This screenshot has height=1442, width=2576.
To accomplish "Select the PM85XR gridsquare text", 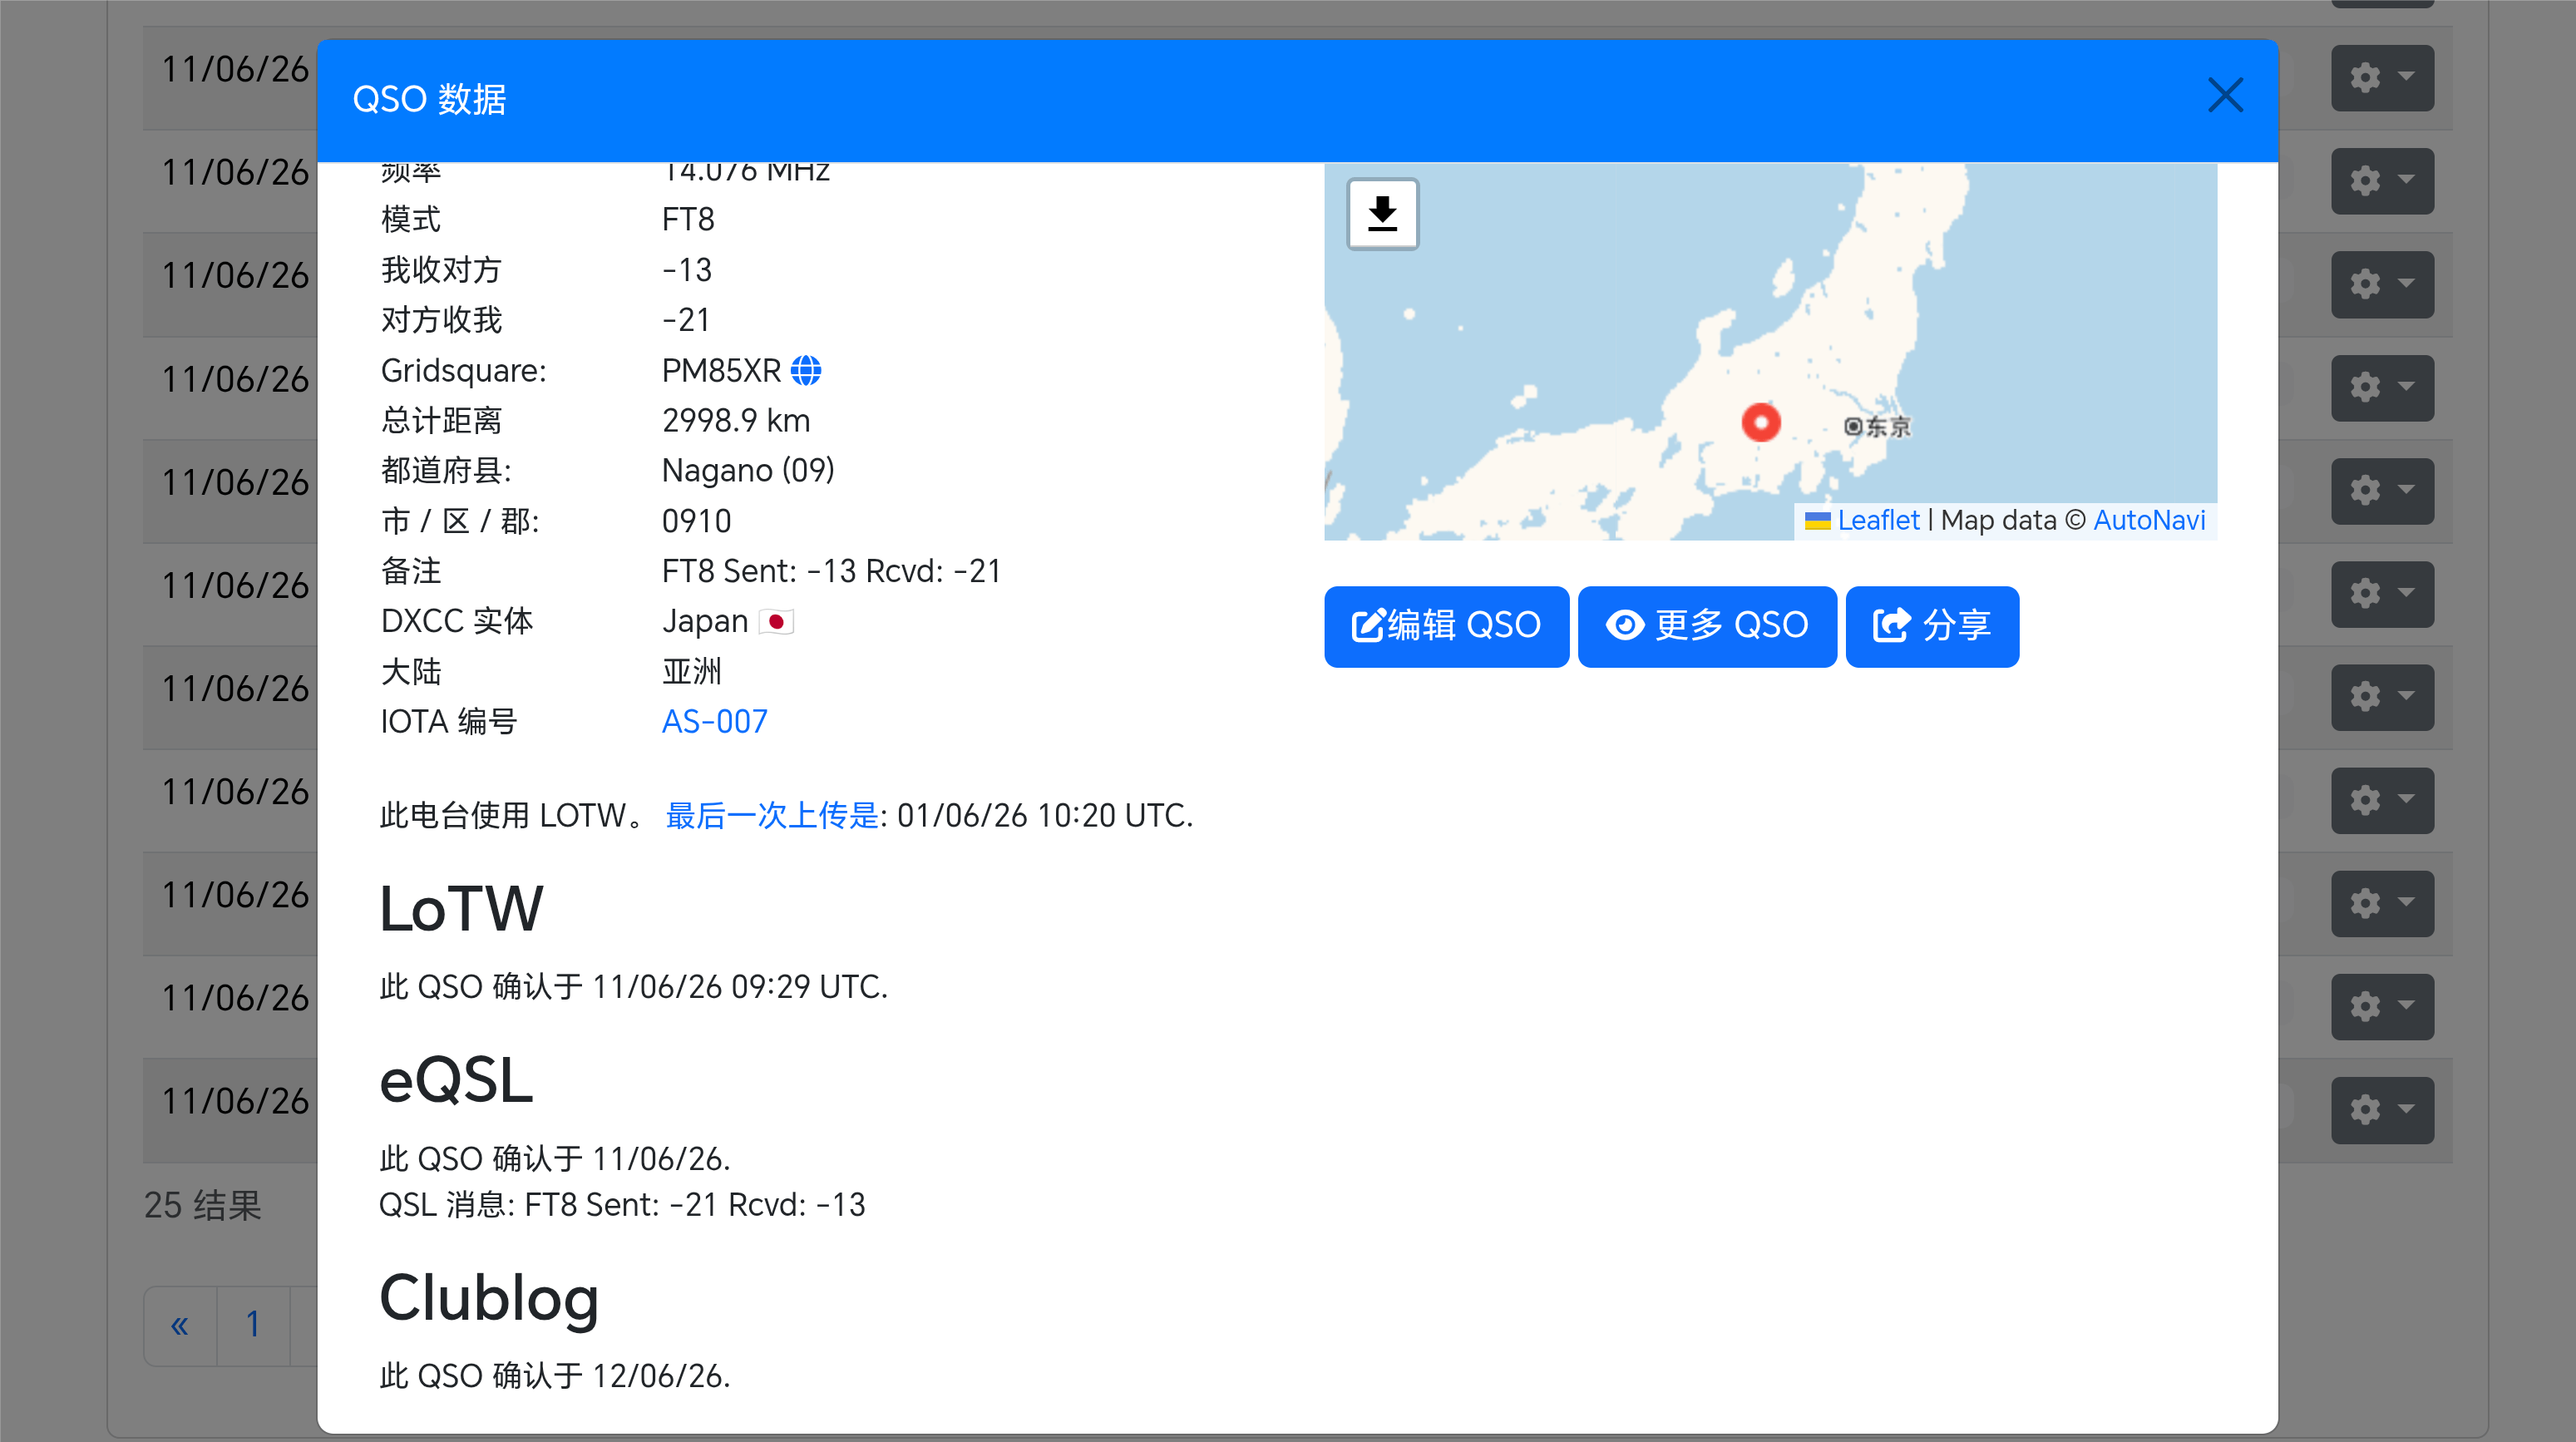I will pos(721,371).
